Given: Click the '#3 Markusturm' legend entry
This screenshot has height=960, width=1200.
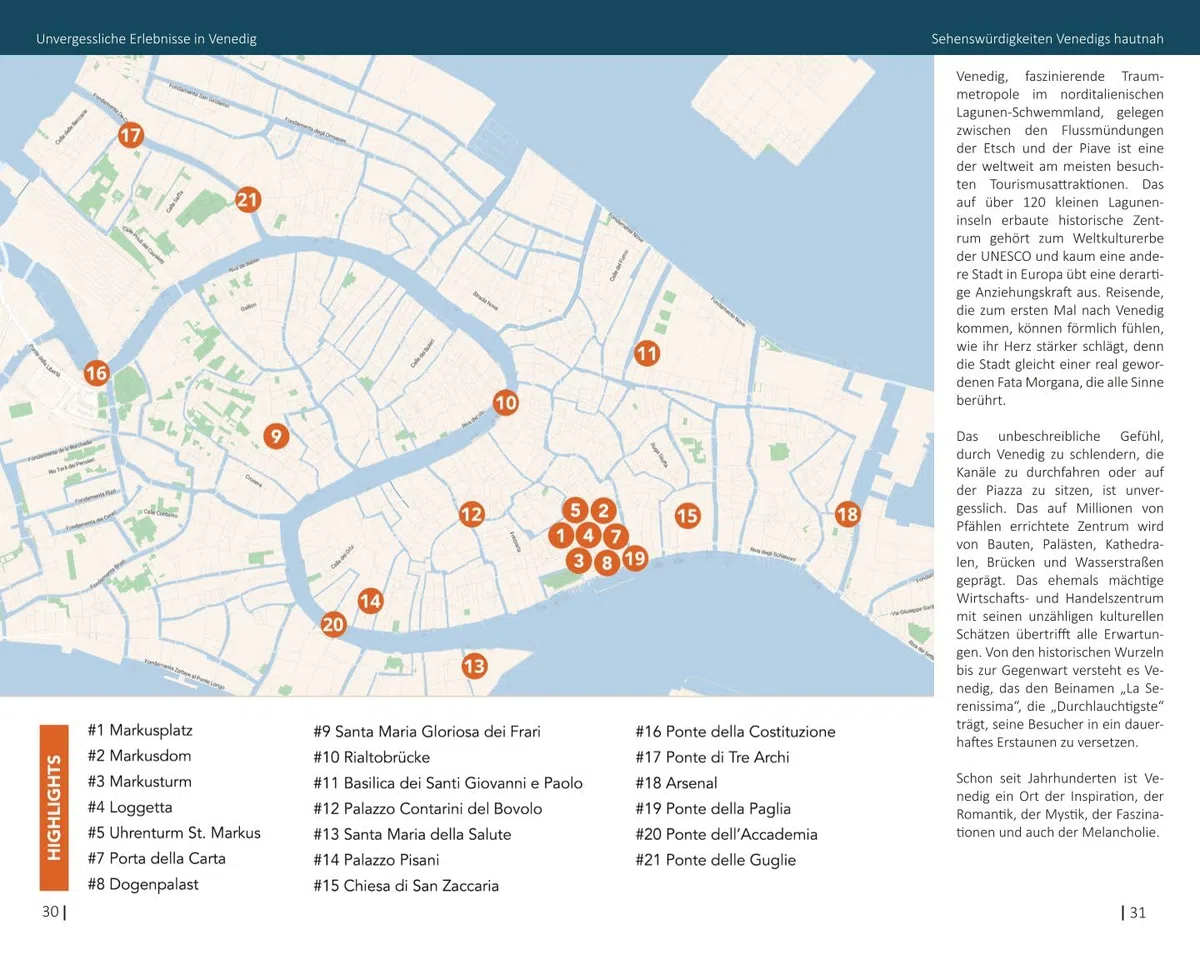Looking at the screenshot, I should pos(140,782).
